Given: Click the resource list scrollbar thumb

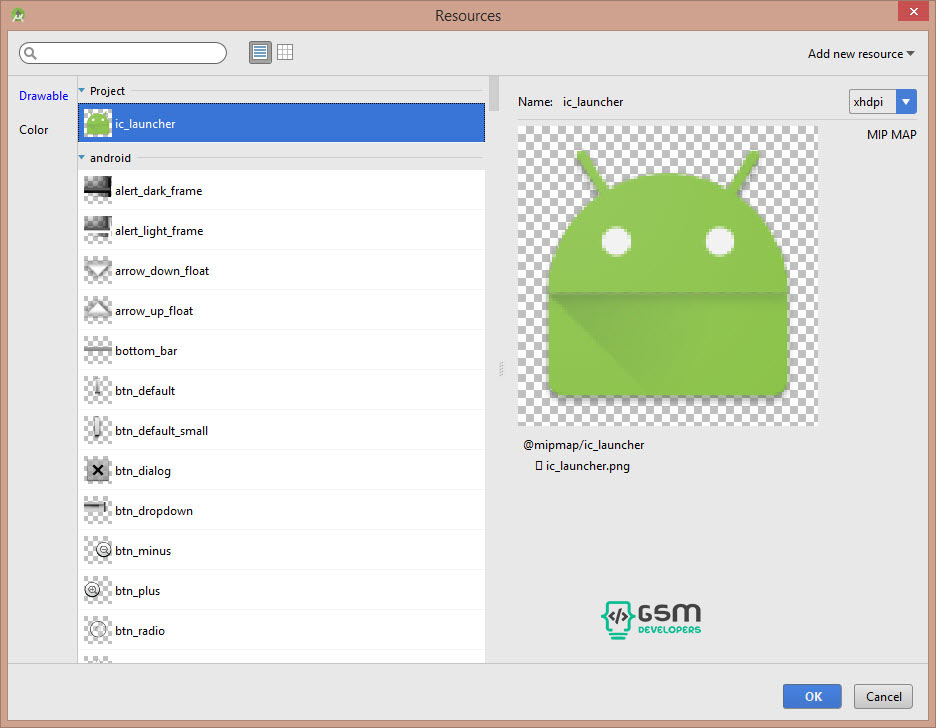Looking at the screenshot, I should (494, 94).
